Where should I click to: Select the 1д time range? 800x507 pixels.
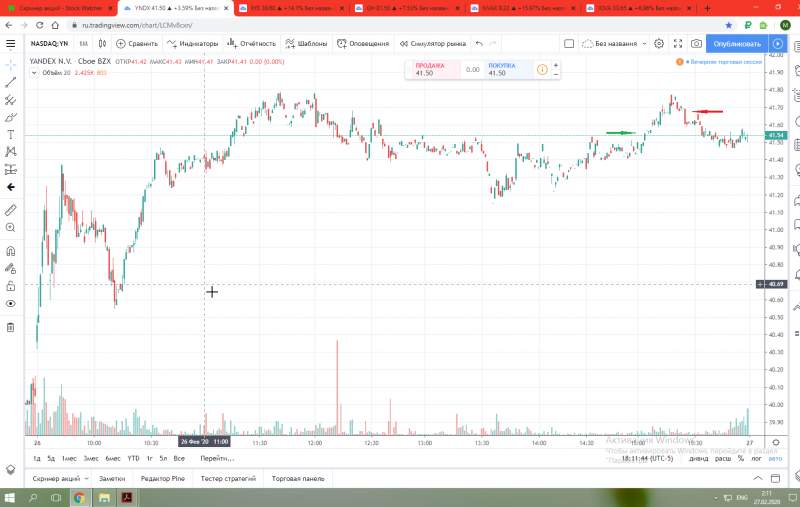(x=37, y=458)
